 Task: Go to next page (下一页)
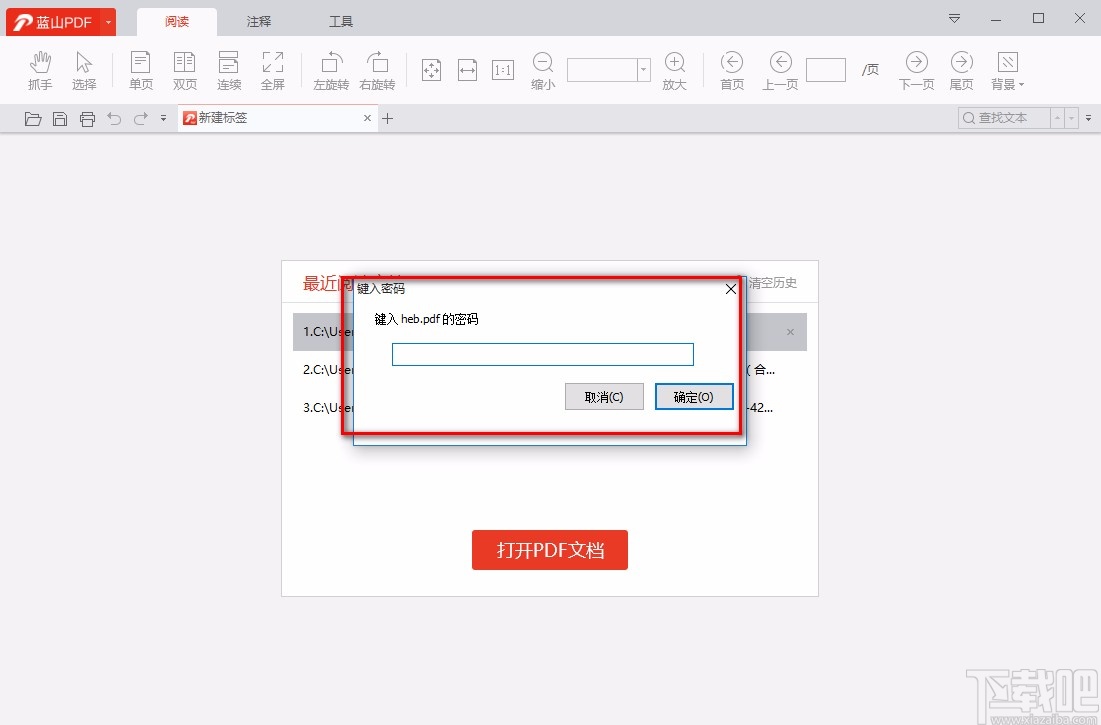(x=916, y=70)
